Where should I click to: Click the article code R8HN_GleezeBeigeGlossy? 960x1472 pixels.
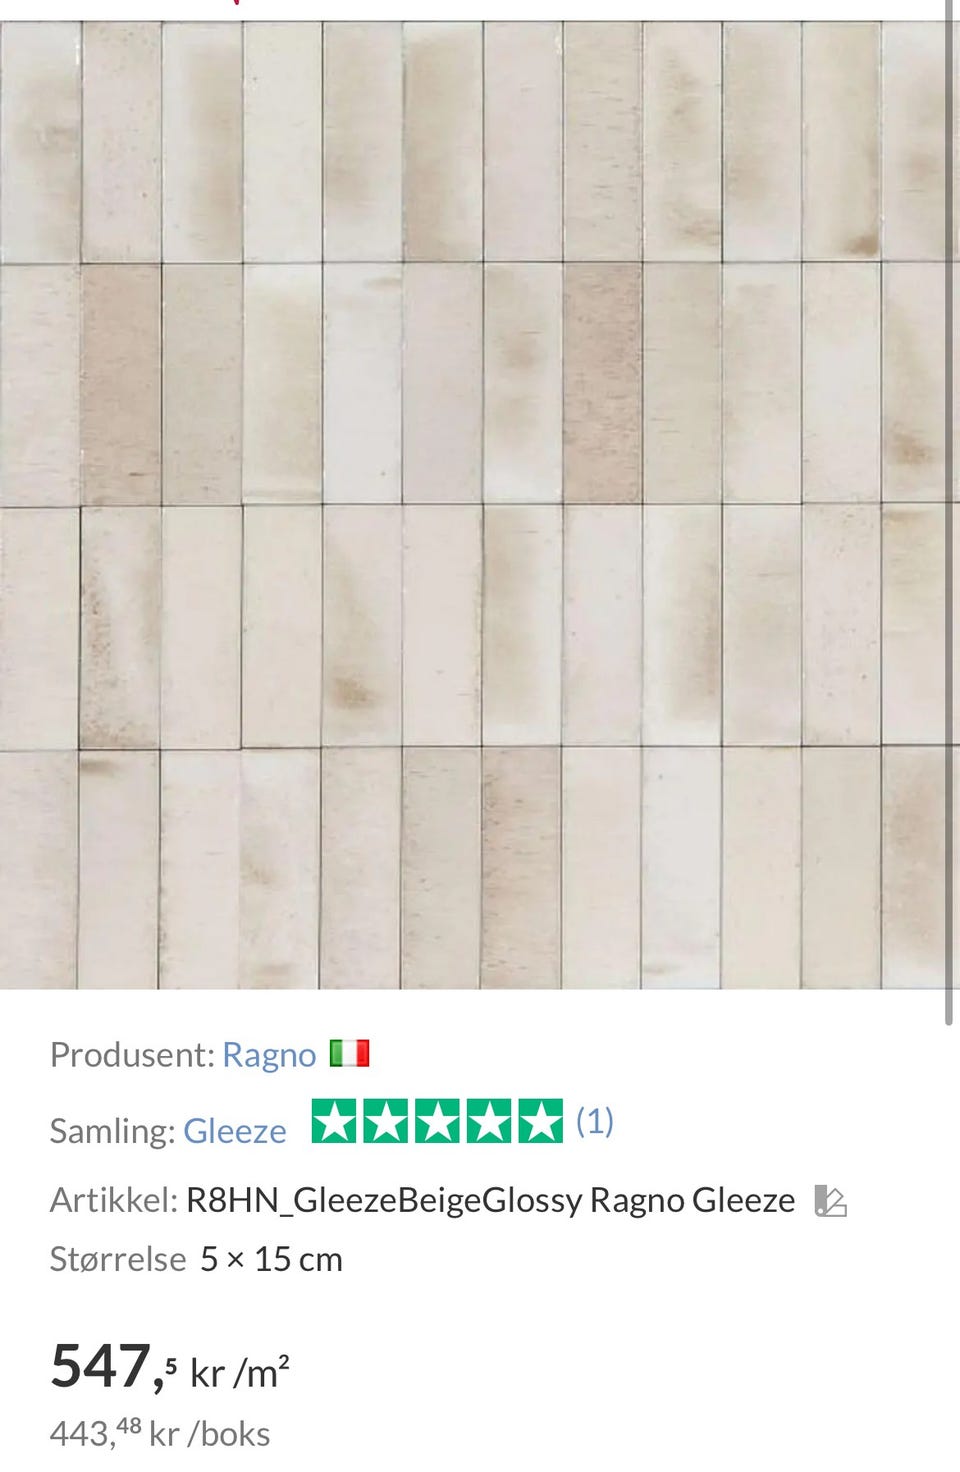[384, 1200]
